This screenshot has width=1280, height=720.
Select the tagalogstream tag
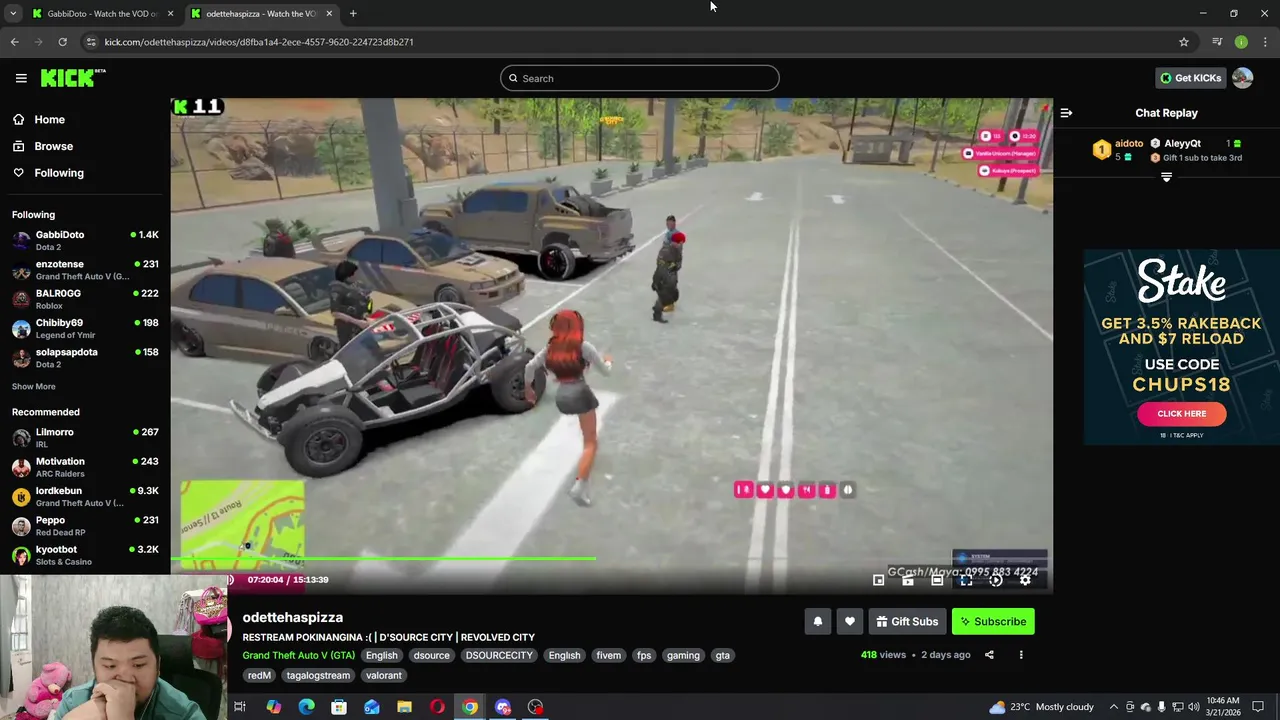[318, 676]
